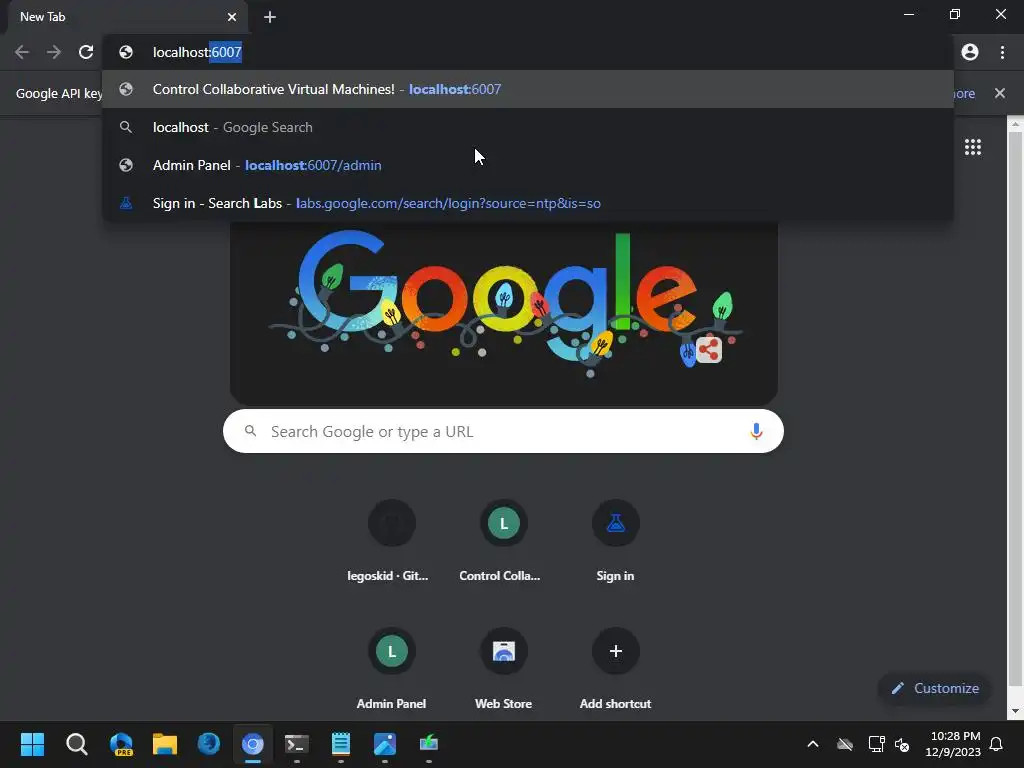The image size is (1024, 768).
Task: Click the Search Google or type a URL box
Action: pos(503,431)
